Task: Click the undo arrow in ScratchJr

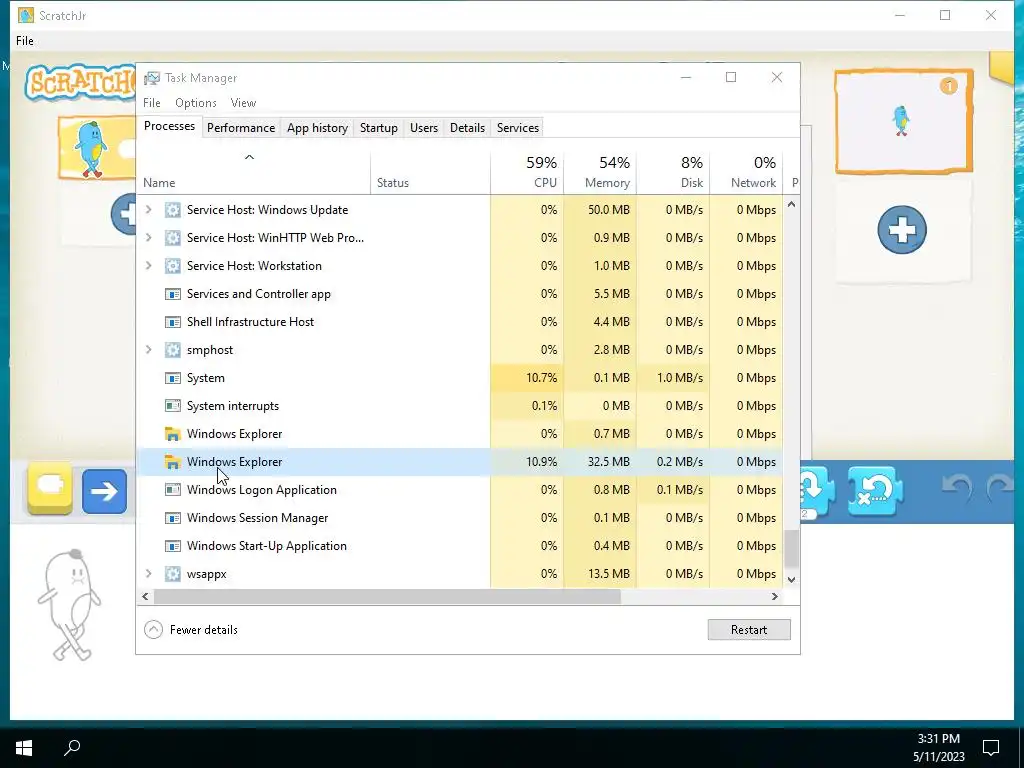Action: click(x=957, y=488)
